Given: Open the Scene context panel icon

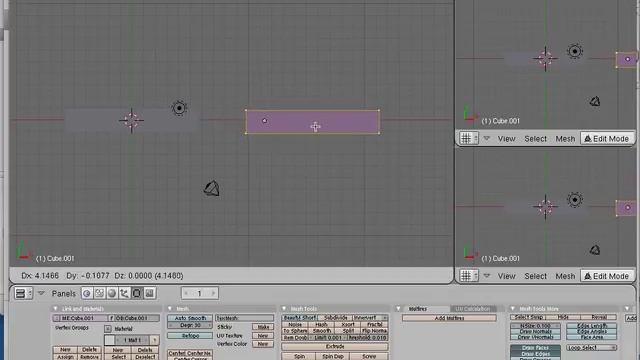Looking at the screenshot, I should coord(149,293).
